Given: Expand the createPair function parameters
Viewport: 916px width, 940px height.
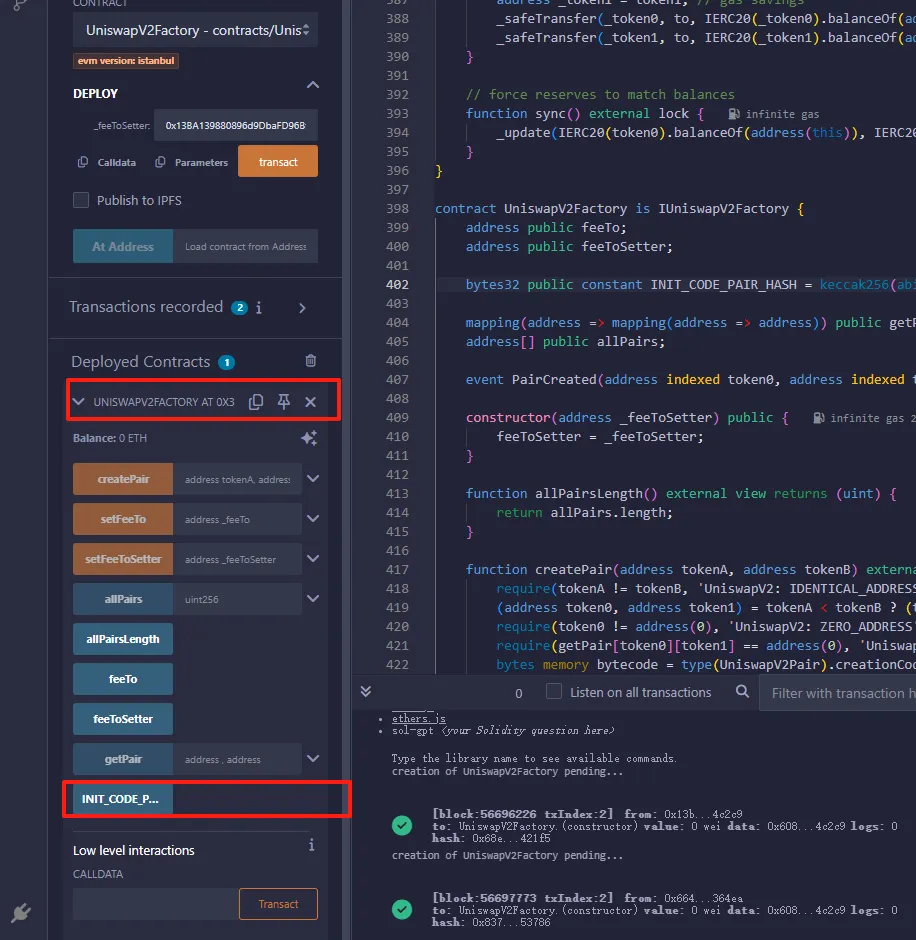Looking at the screenshot, I should pos(313,479).
